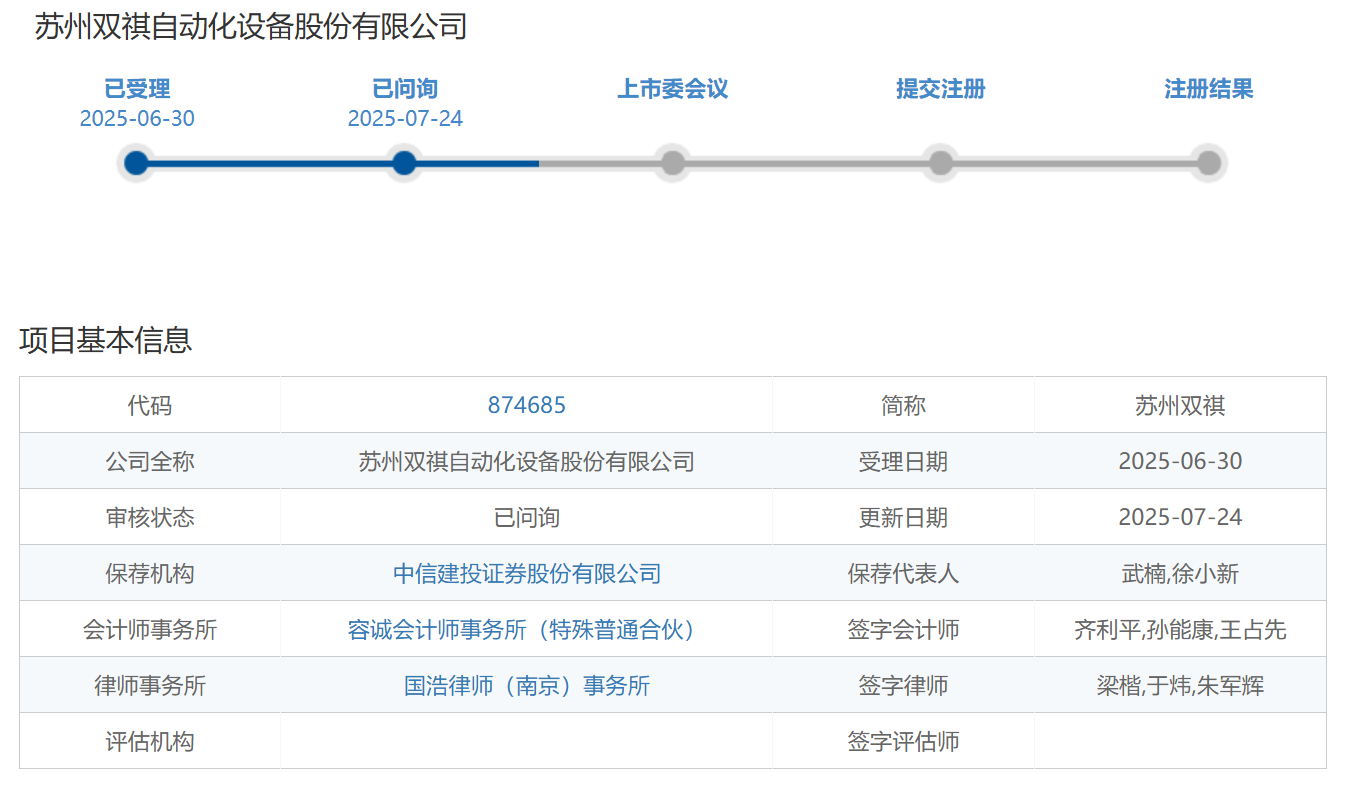Click the 代码 label cell
Viewport: 1353px width, 793px height.
point(150,405)
